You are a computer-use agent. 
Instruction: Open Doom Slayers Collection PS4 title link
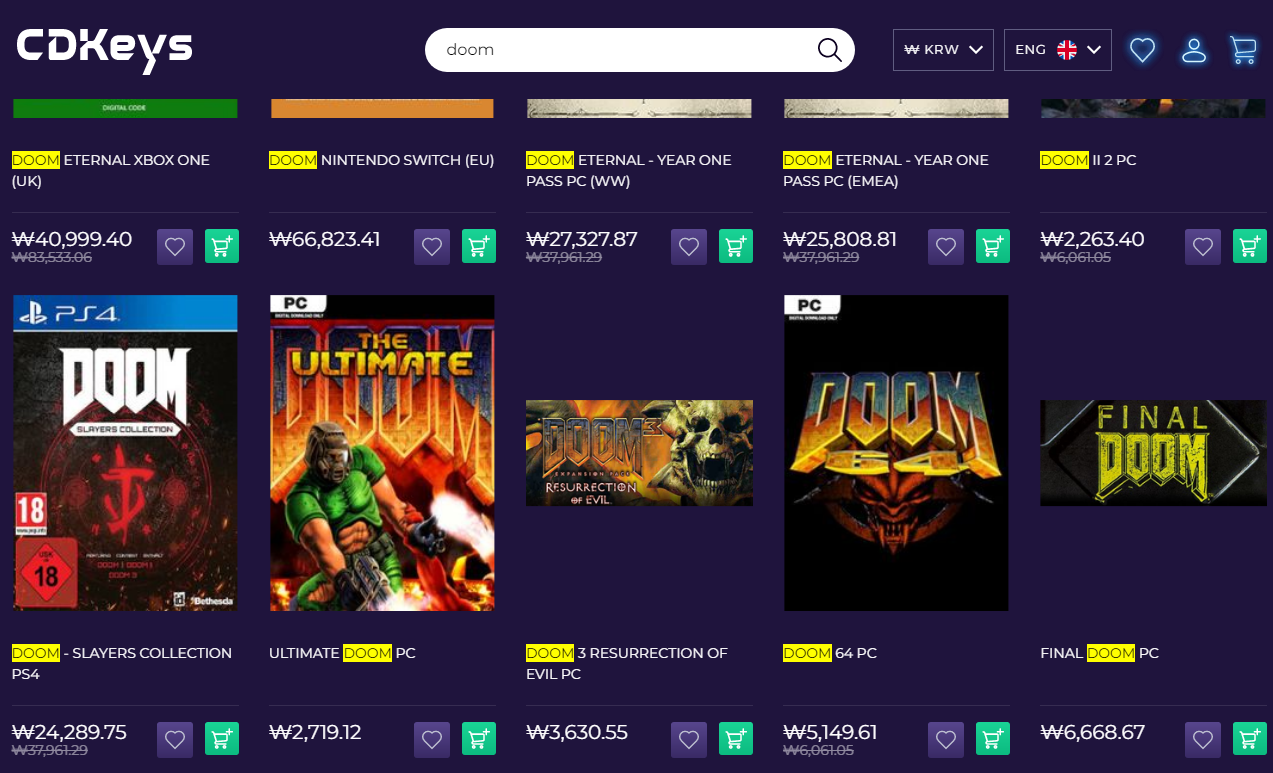(x=122, y=664)
